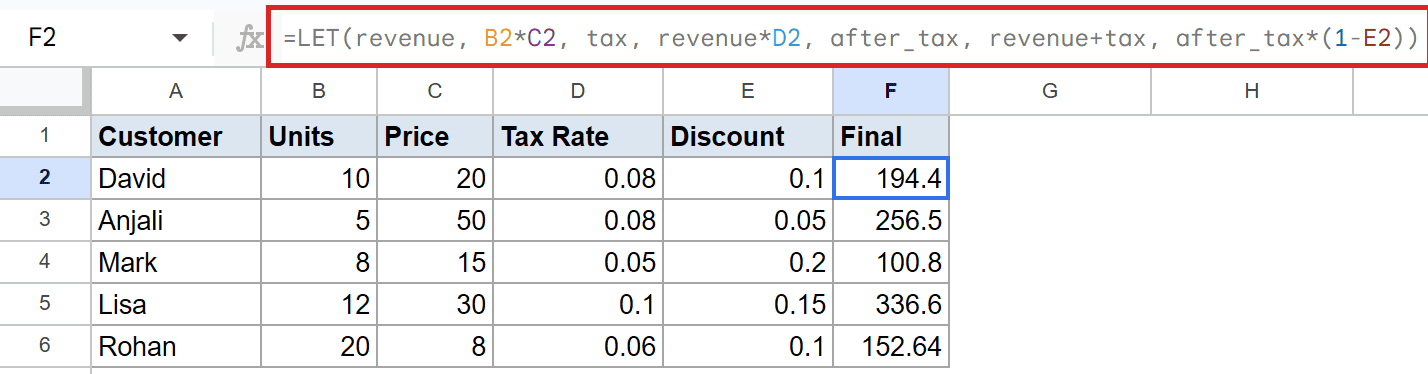Screen dimensions: 1428x374
Task: Click the select-all corner box
Action: (x=45, y=91)
